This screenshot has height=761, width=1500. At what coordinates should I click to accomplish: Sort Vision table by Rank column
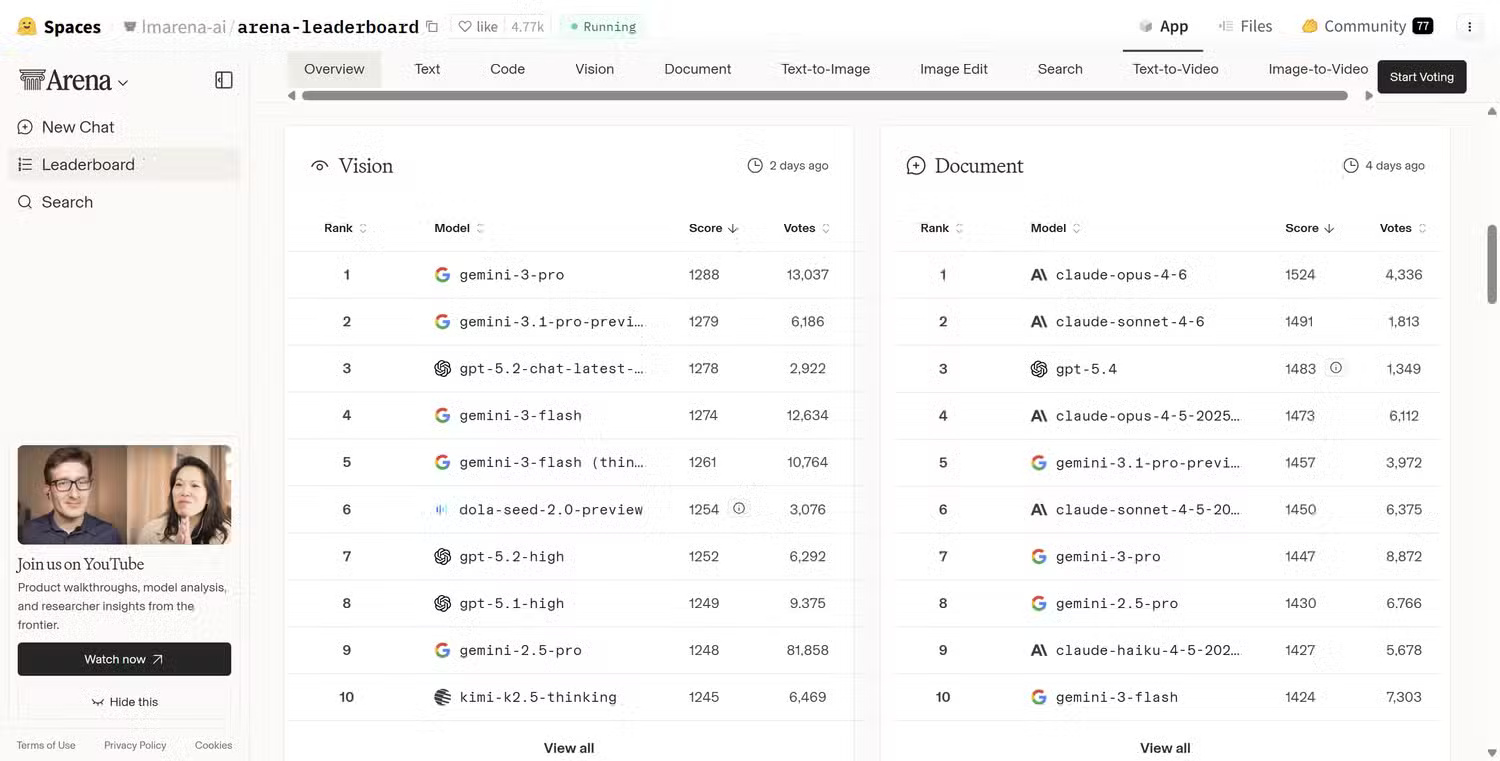click(345, 228)
